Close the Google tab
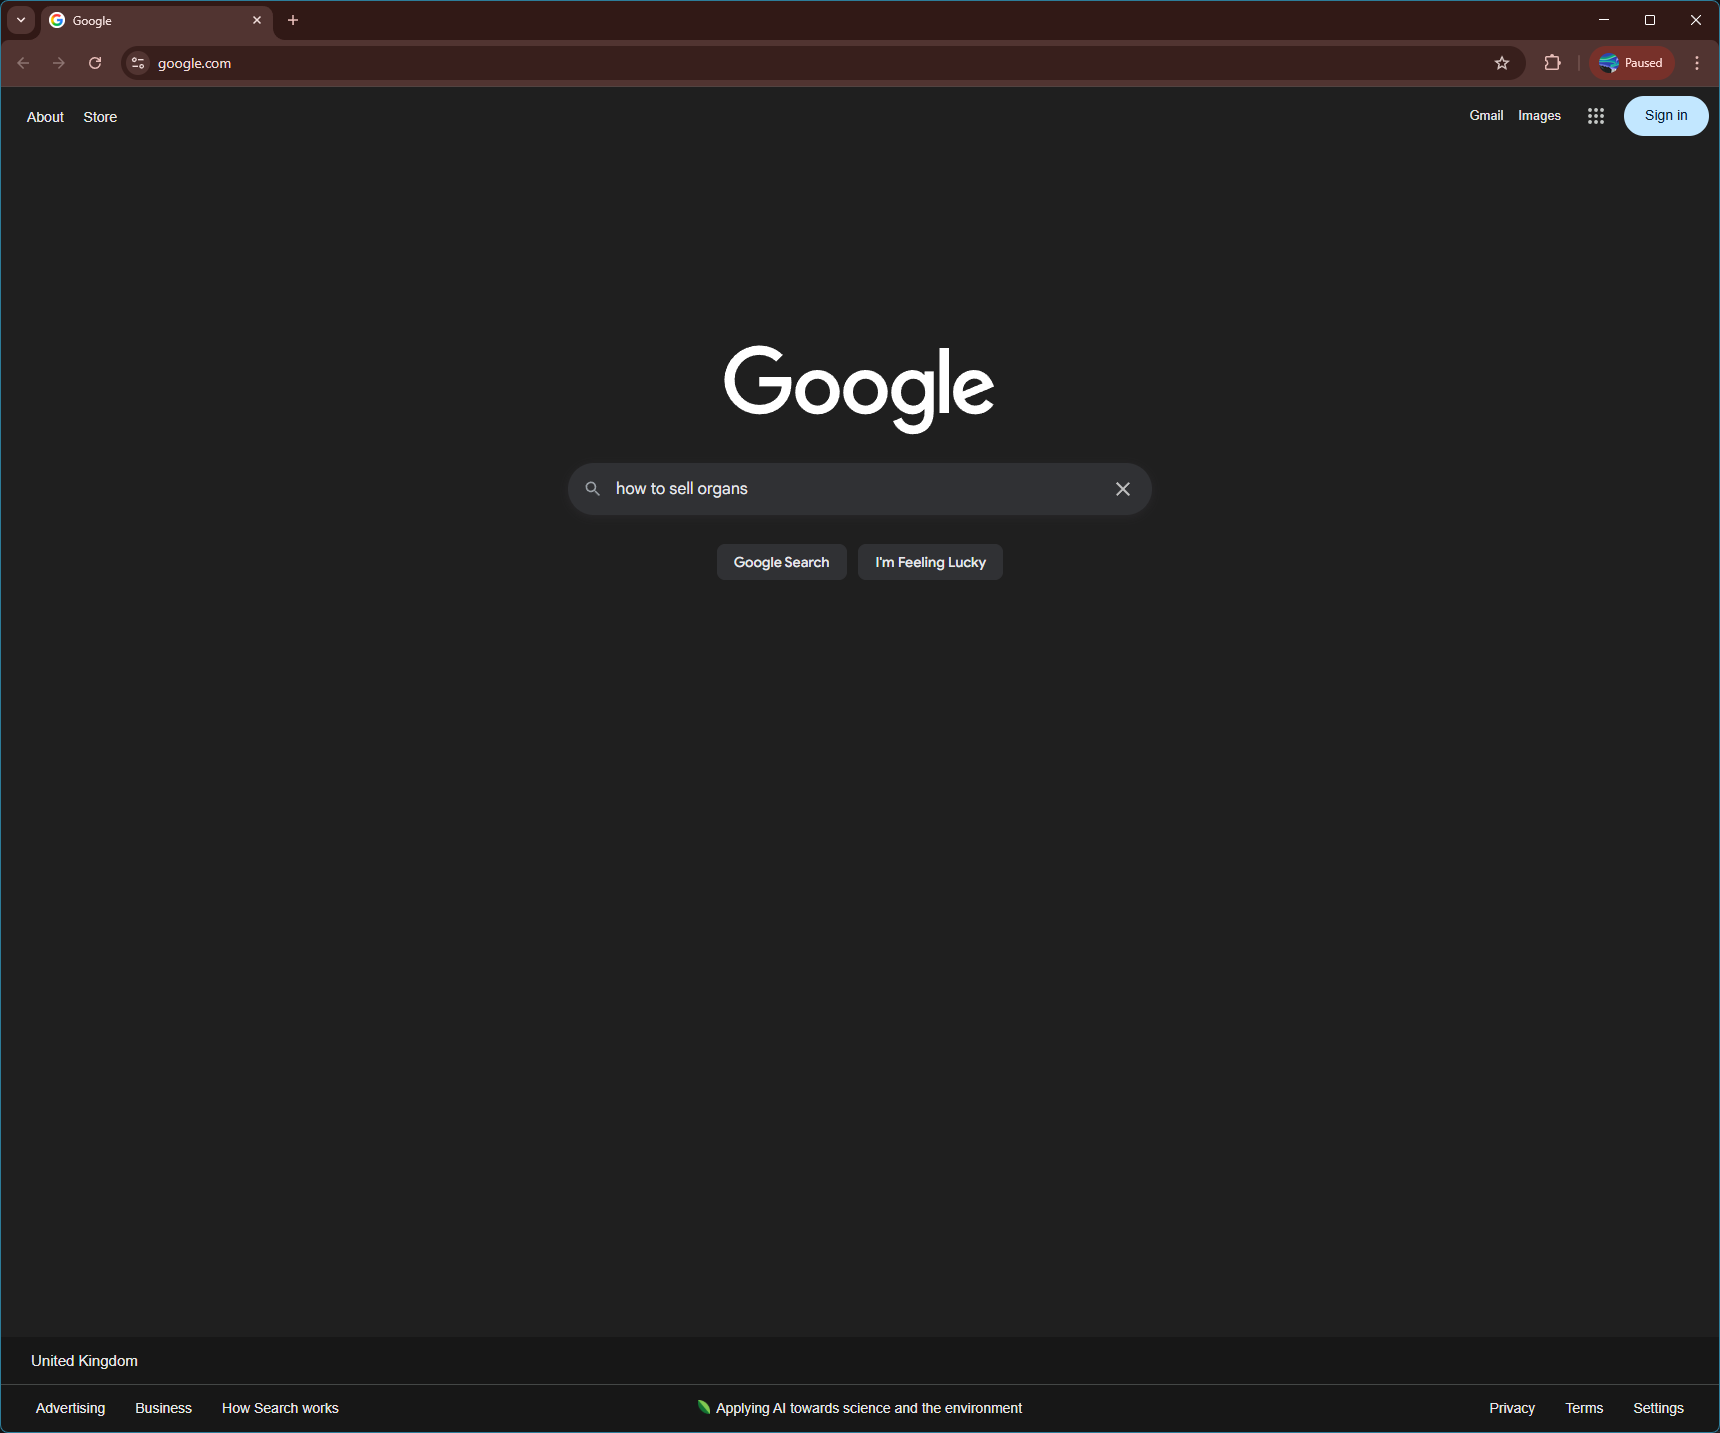Screen dimensions: 1720x1433 click(257, 20)
